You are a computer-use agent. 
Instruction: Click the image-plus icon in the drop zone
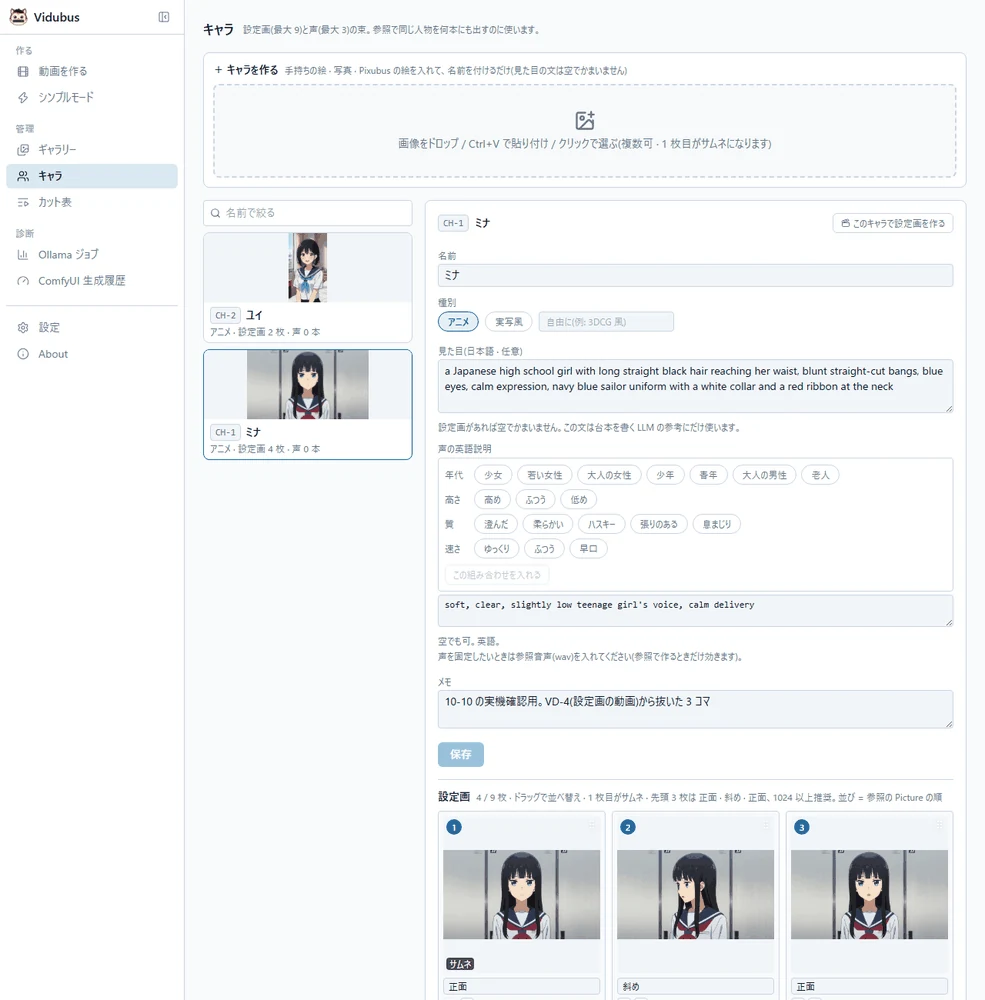(x=584, y=121)
